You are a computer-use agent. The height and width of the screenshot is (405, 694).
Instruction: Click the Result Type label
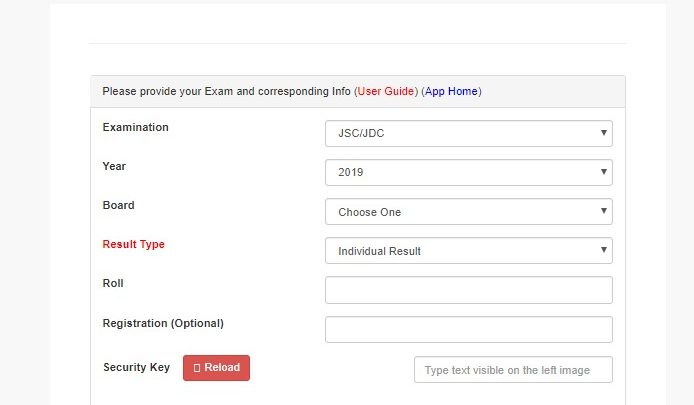(x=133, y=244)
